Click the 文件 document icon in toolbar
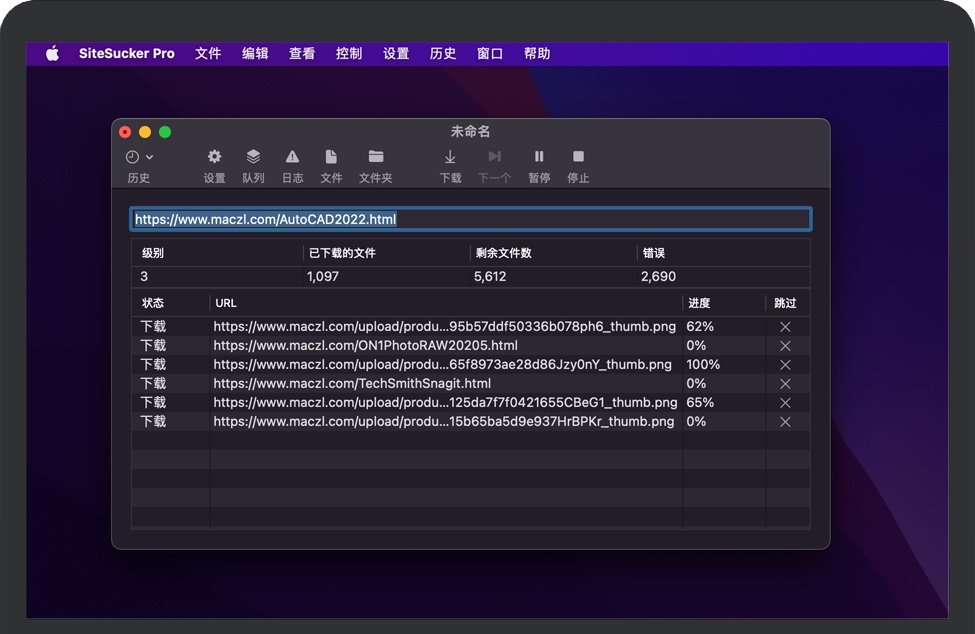This screenshot has width=975, height=634. pos(331,157)
